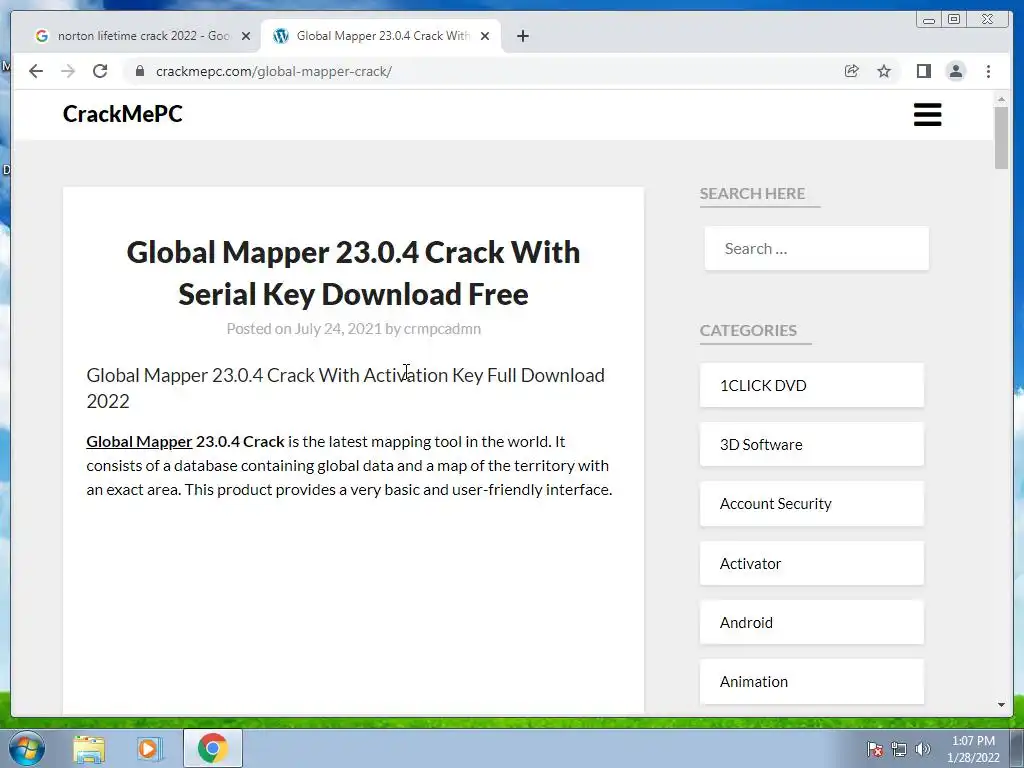
Task: Share this page via the share icon
Action: 852,71
